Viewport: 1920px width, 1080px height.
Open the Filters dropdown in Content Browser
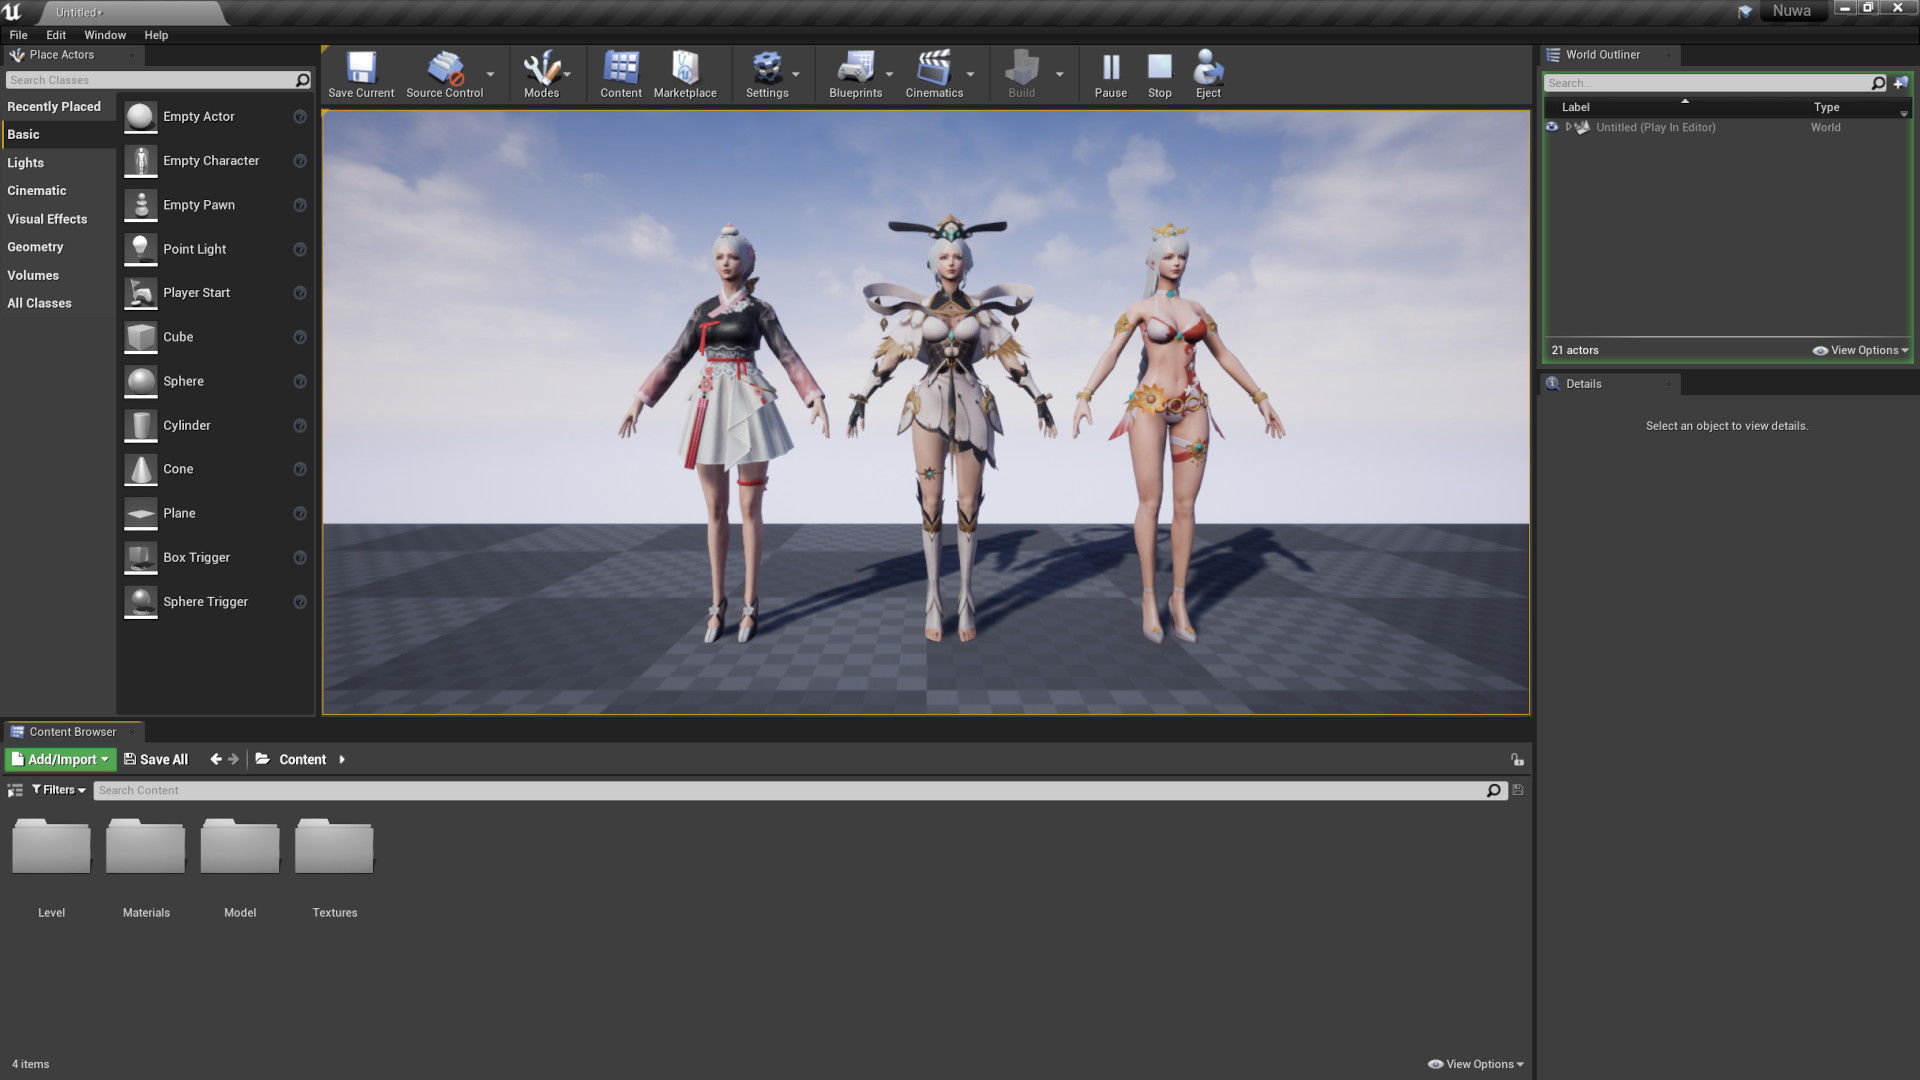pyautogui.click(x=59, y=790)
